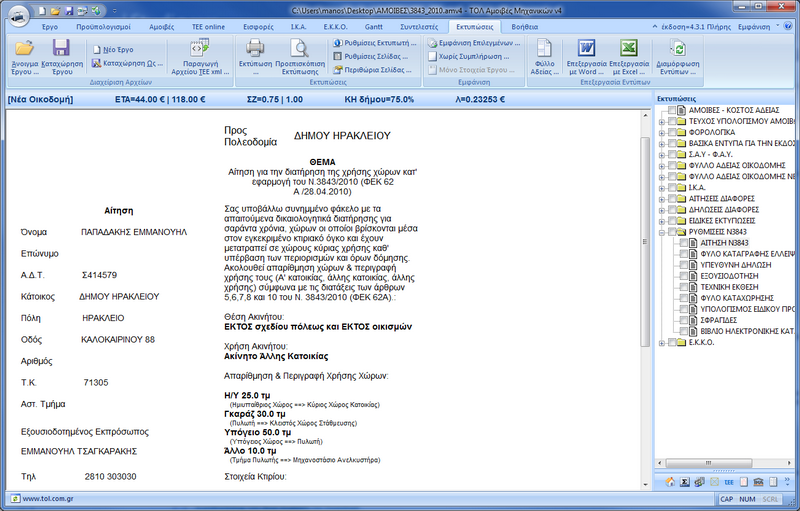Click the Καταχώρηση Έργου save icon
The width and height of the screenshot is (800, 511).
[x=60, y=50]
